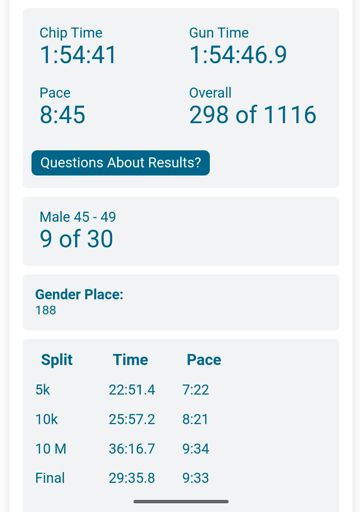Click the Pace column header in splits table
This screenshot has width=362, height=512.
coord(204,360)
